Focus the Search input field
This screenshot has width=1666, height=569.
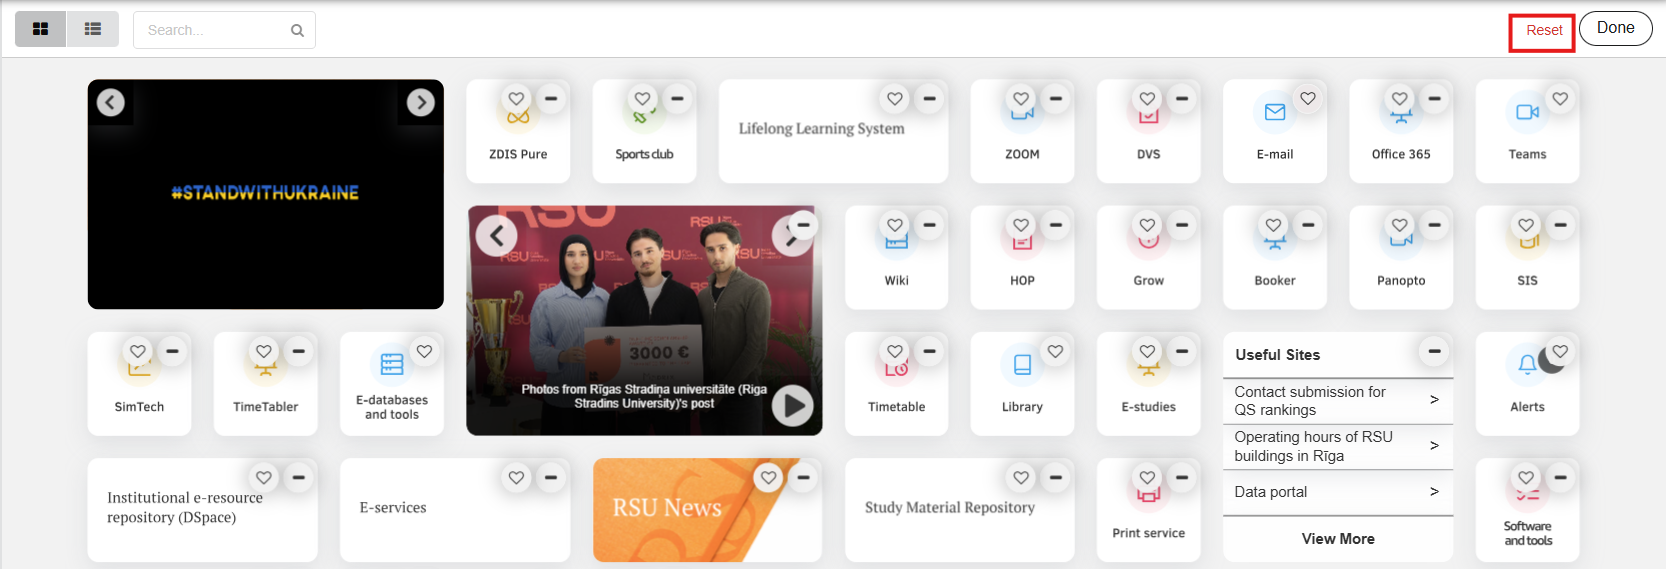[224, 30]
